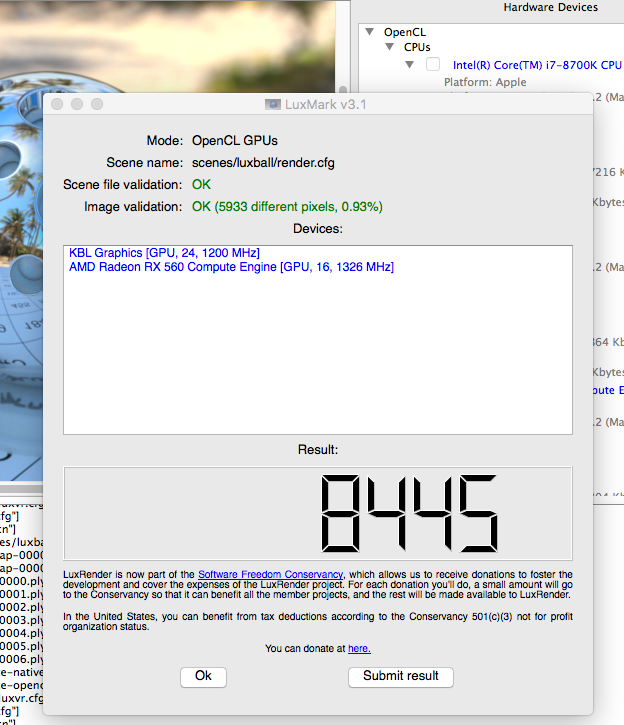Collapse the OpenCL tree node
The width and height of the screenshot is (624, 725).
pos(369,32)
